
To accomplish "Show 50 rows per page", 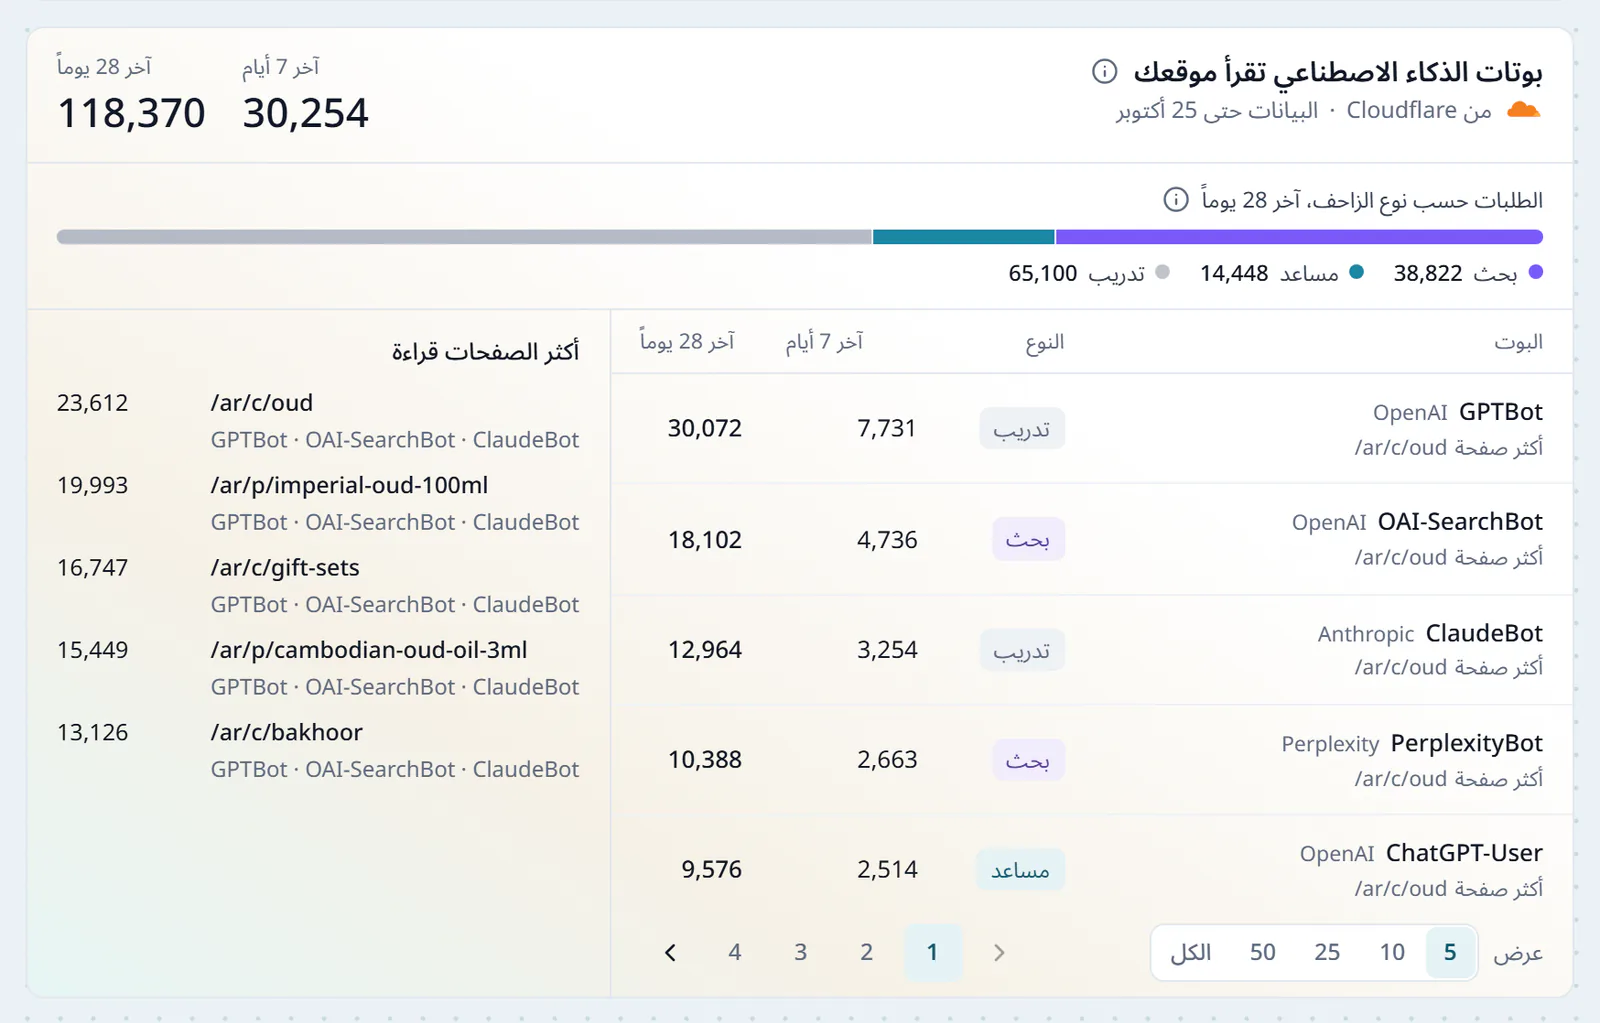I will tap(1262, 952).
